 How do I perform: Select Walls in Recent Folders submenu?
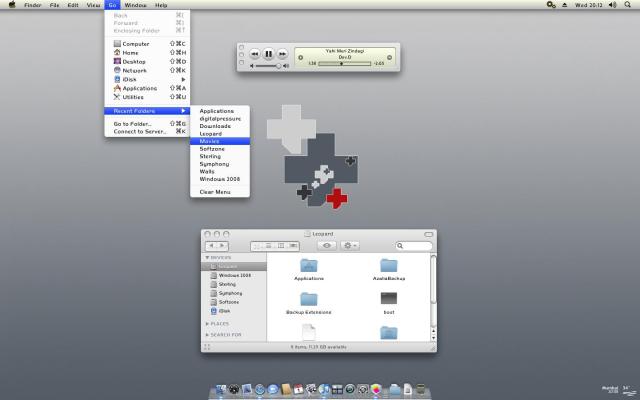click(x=220, y=171)
